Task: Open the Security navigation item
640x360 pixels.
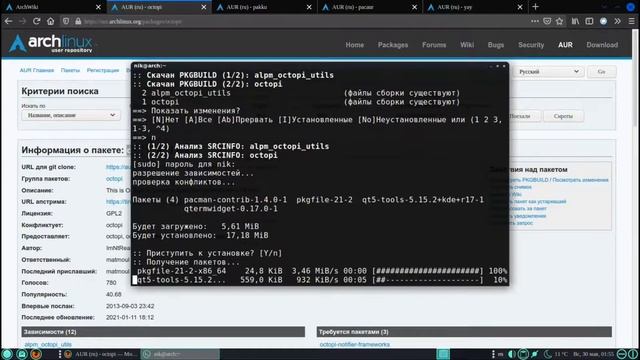Action: coord(531,45)
